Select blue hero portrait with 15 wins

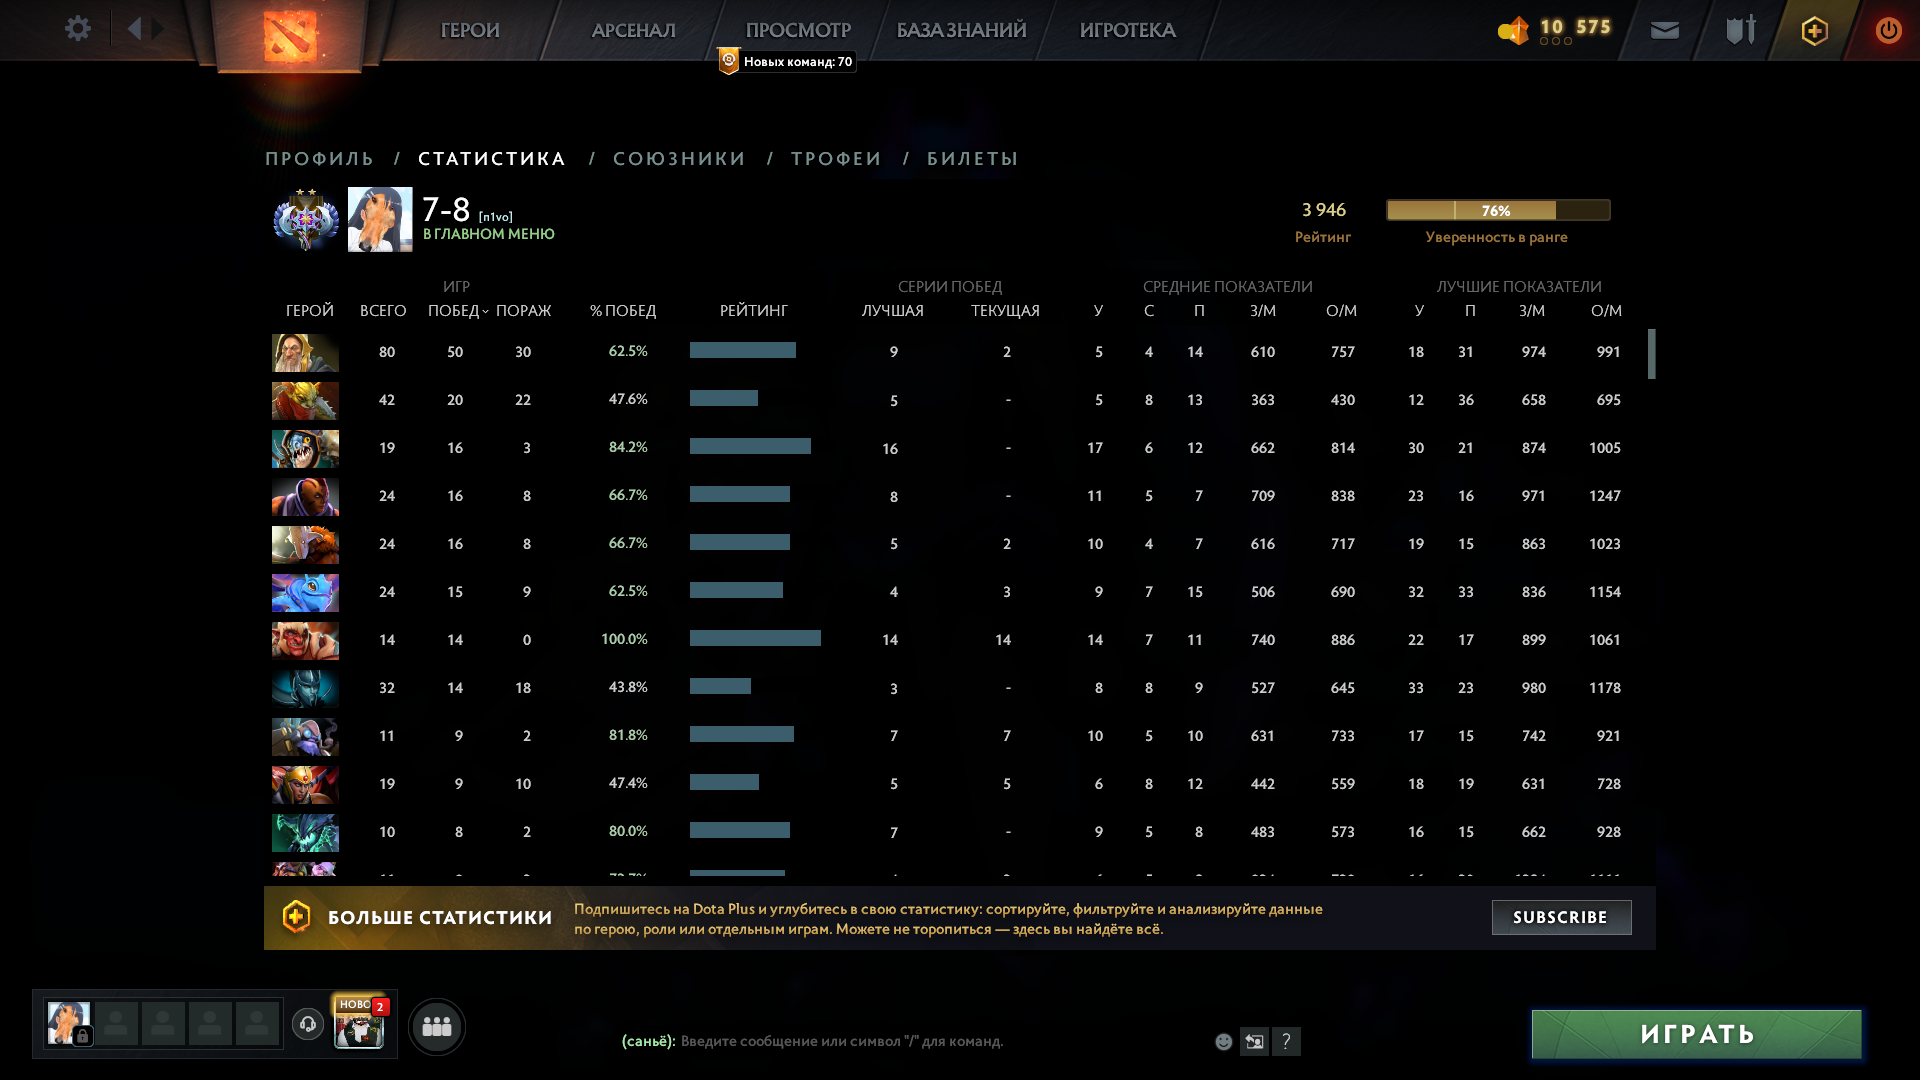click(x=305, y=592)
